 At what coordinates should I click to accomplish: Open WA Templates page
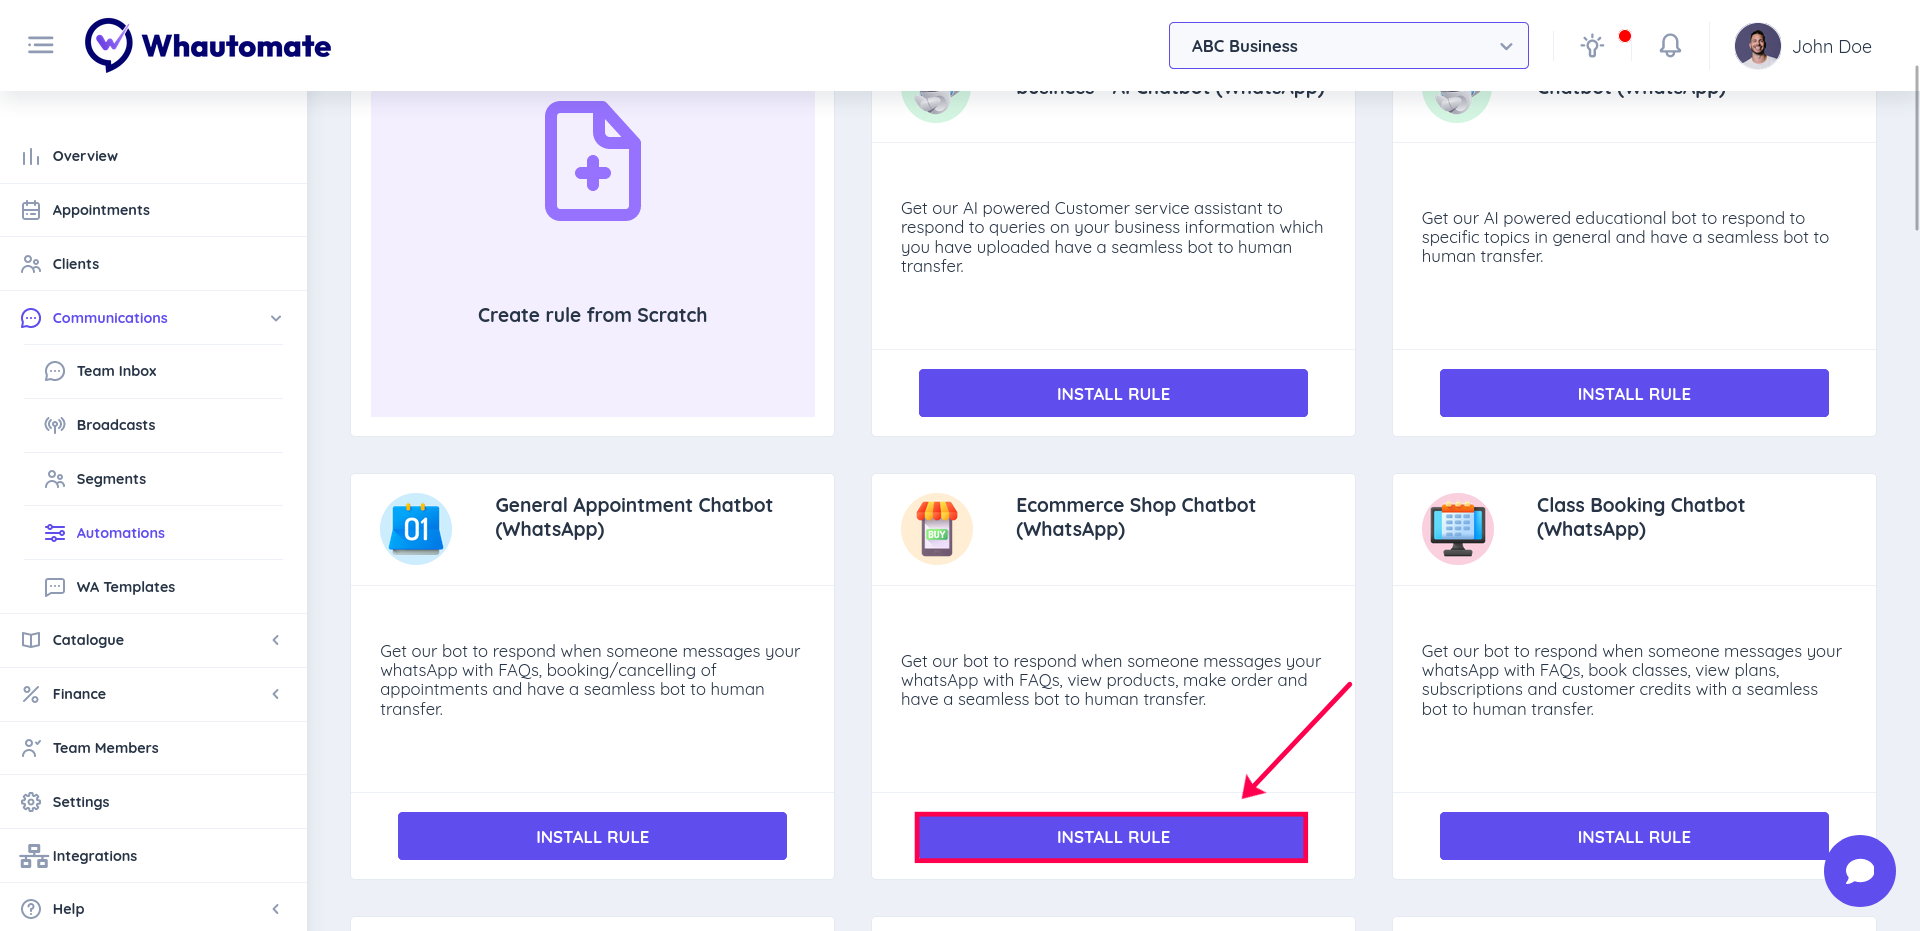[125, 587]
